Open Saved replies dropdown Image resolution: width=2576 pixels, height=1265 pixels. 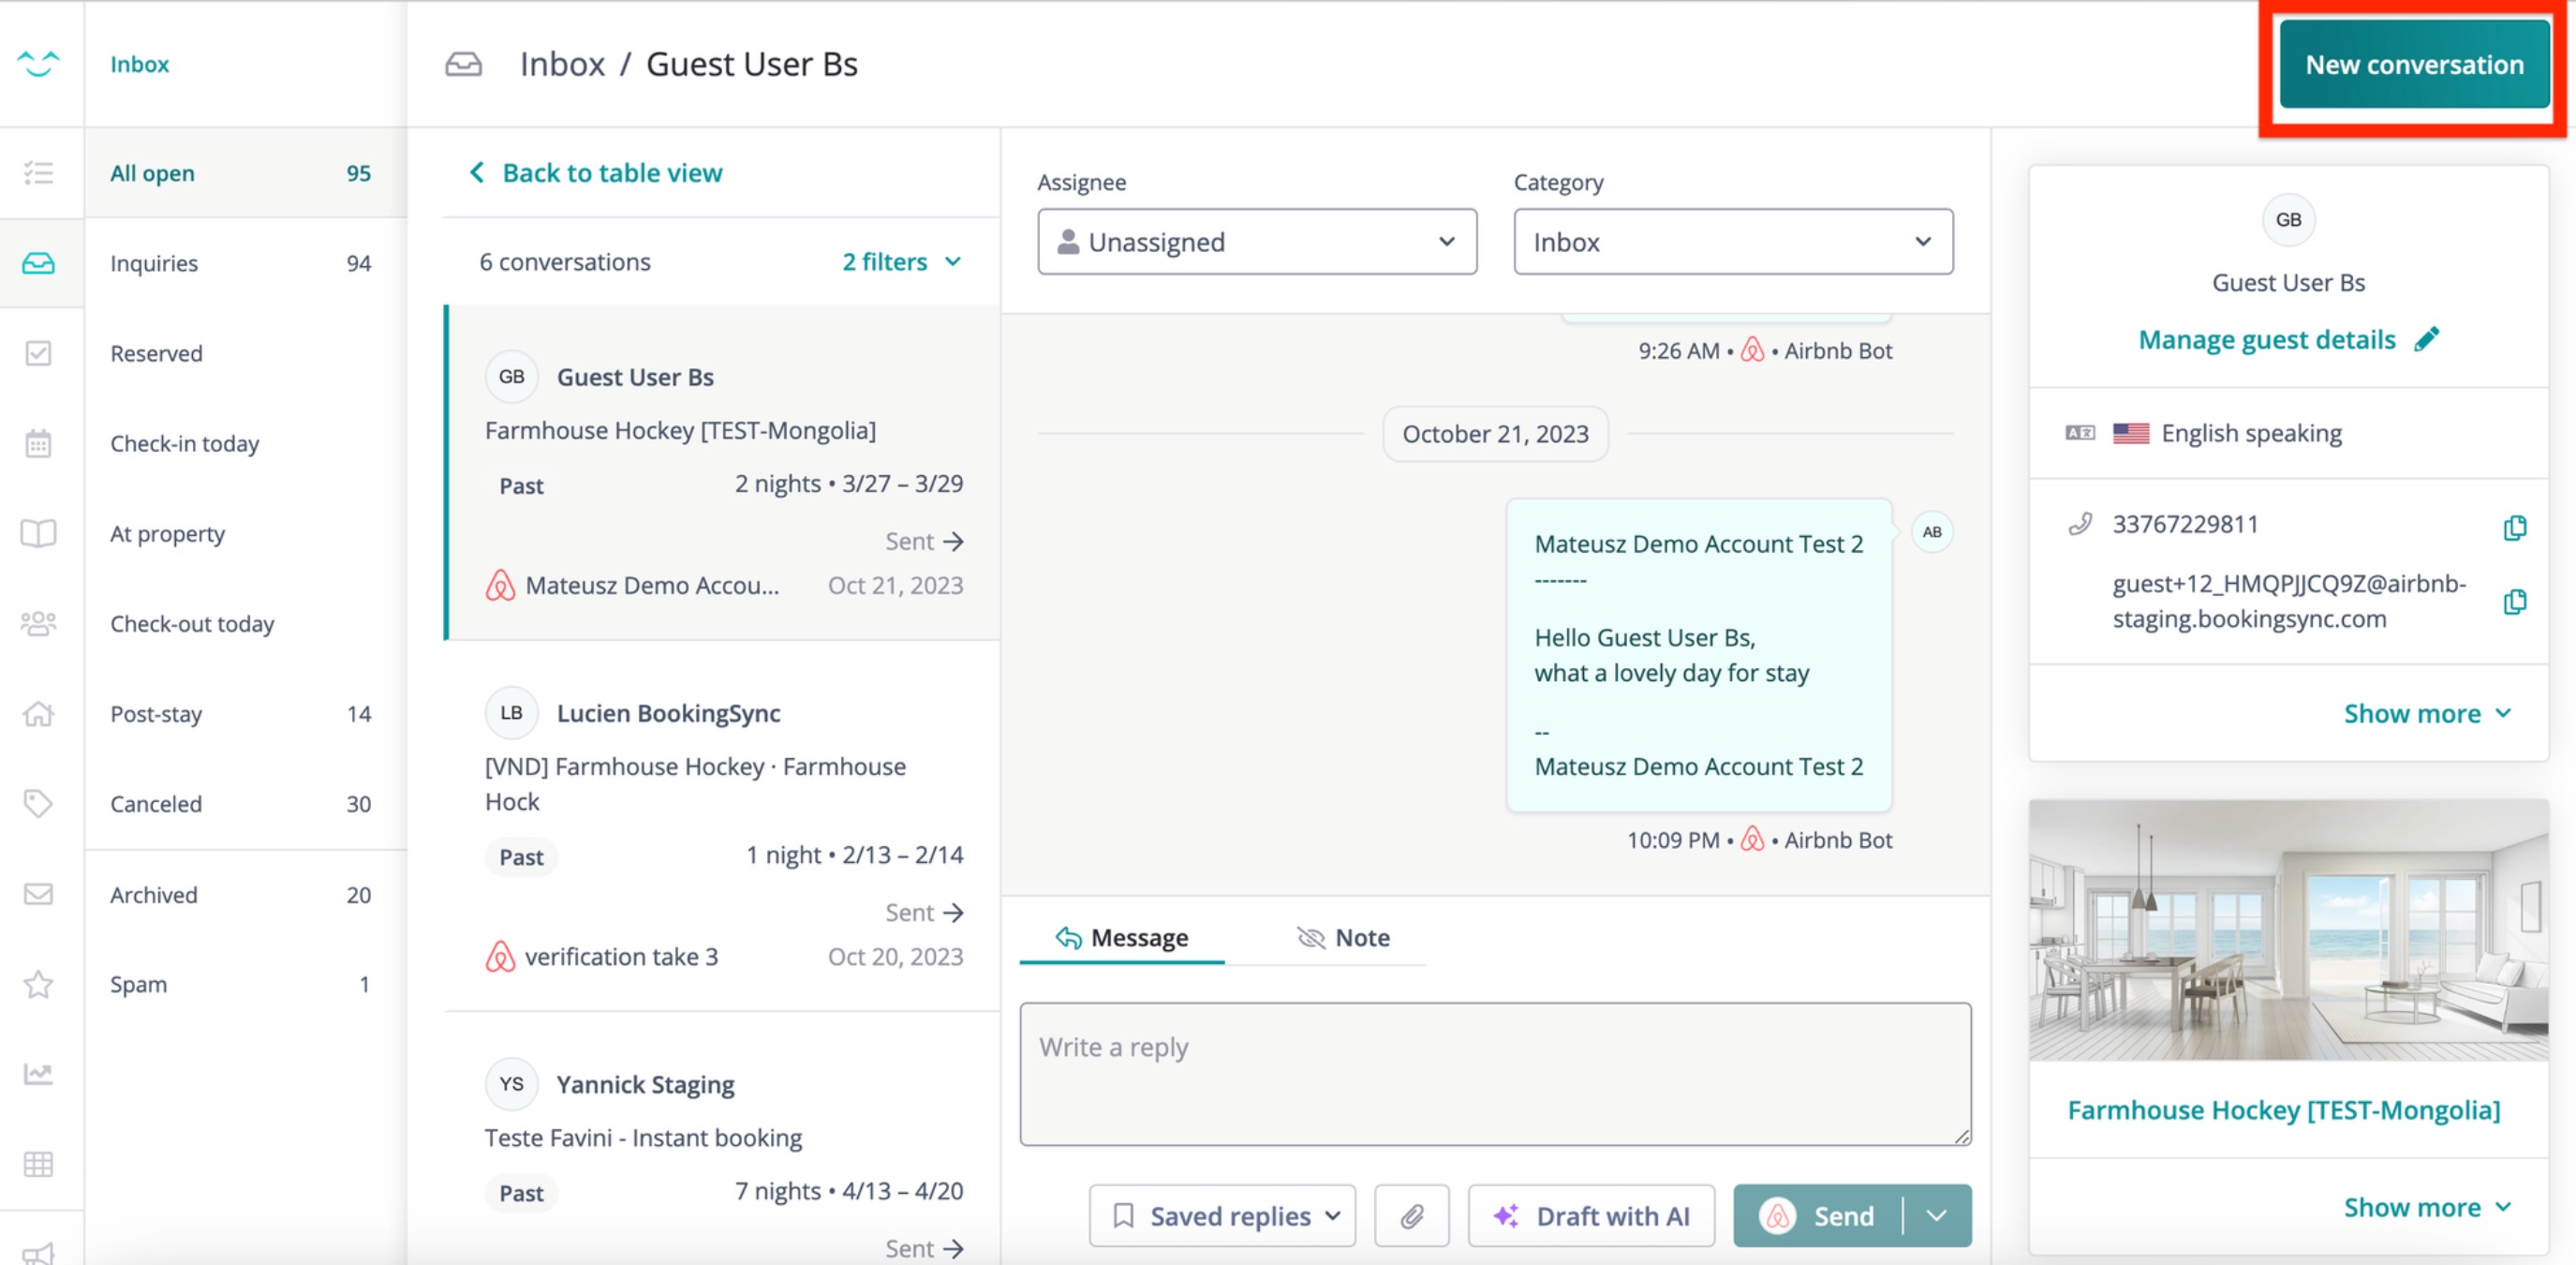coord(1222,1215)
